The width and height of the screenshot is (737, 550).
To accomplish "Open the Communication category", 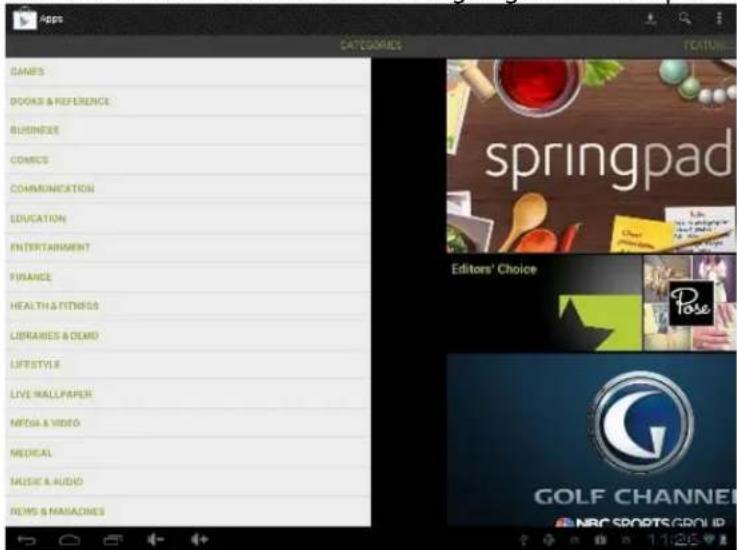I will point(188,189).
